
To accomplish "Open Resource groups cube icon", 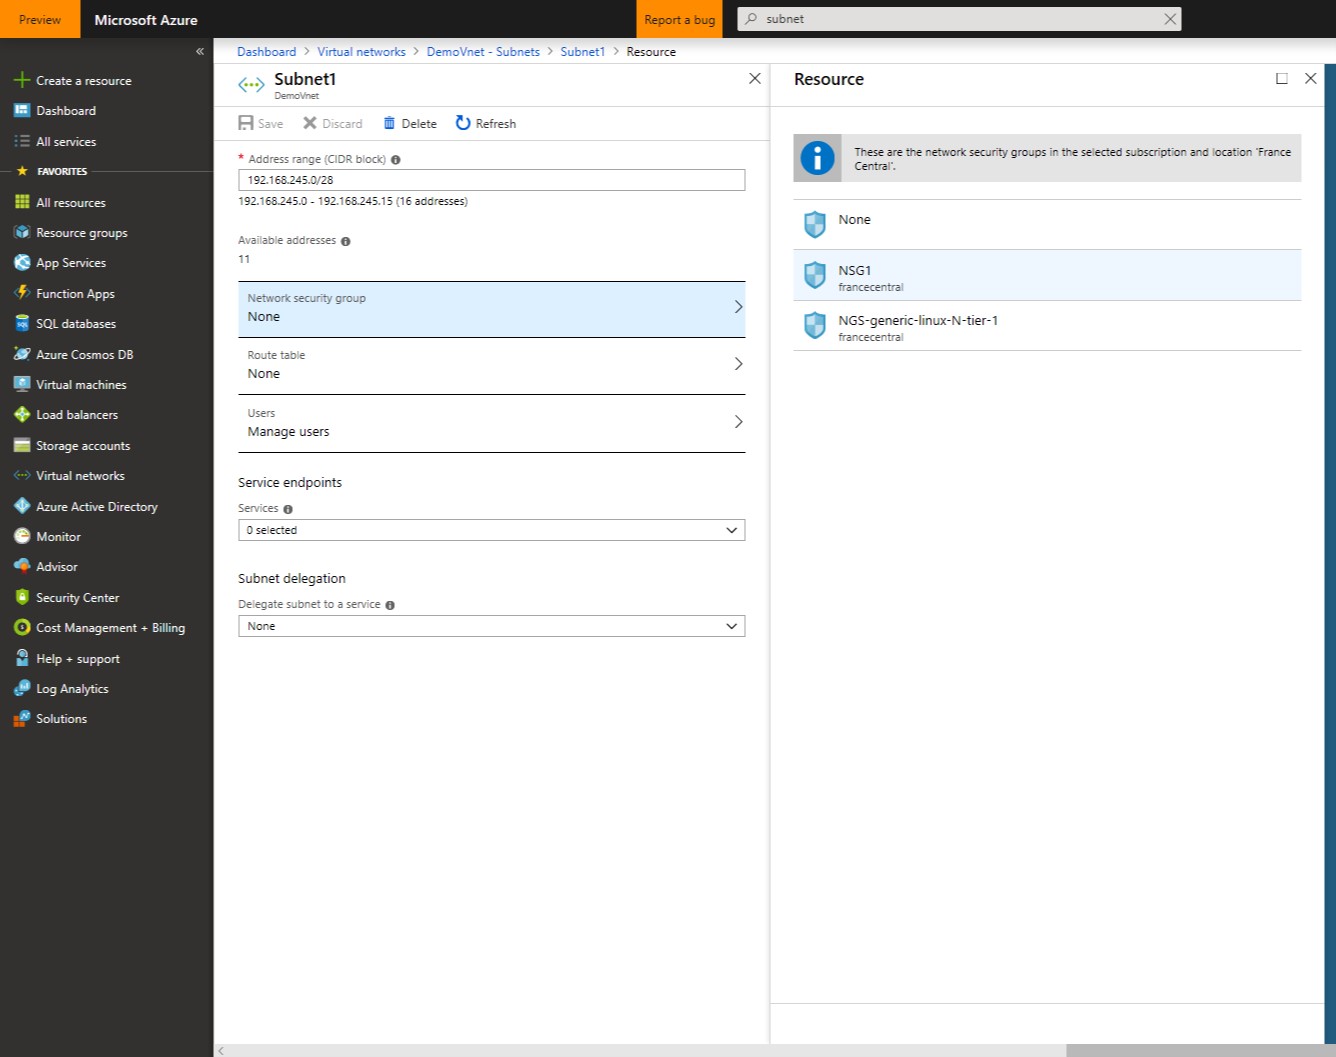I will coord(22,232).
